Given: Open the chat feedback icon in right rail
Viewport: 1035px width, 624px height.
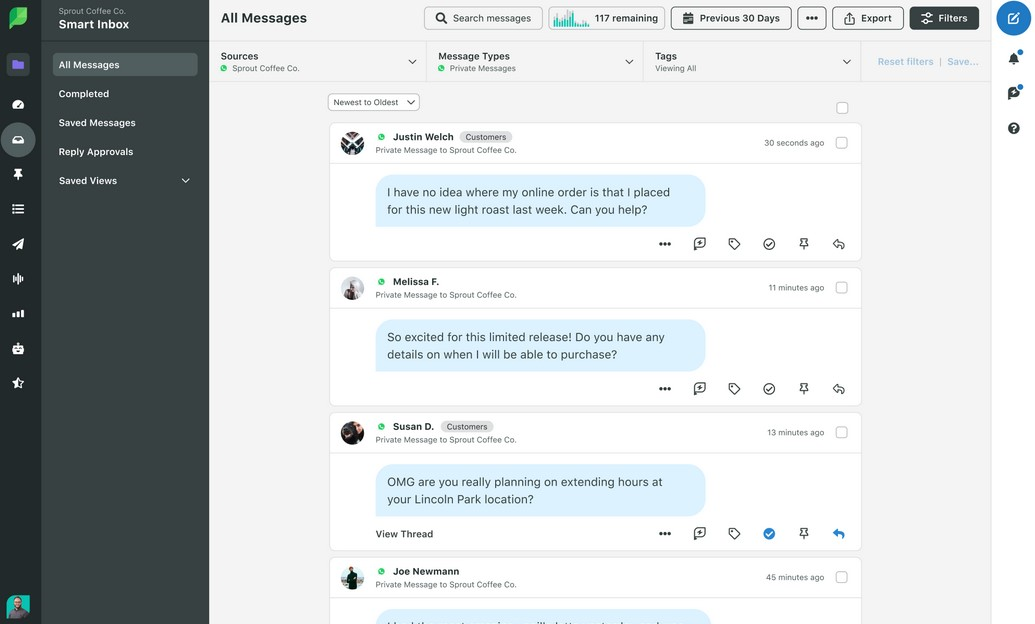Looking at the screenshot, I should pos(1014,93).
